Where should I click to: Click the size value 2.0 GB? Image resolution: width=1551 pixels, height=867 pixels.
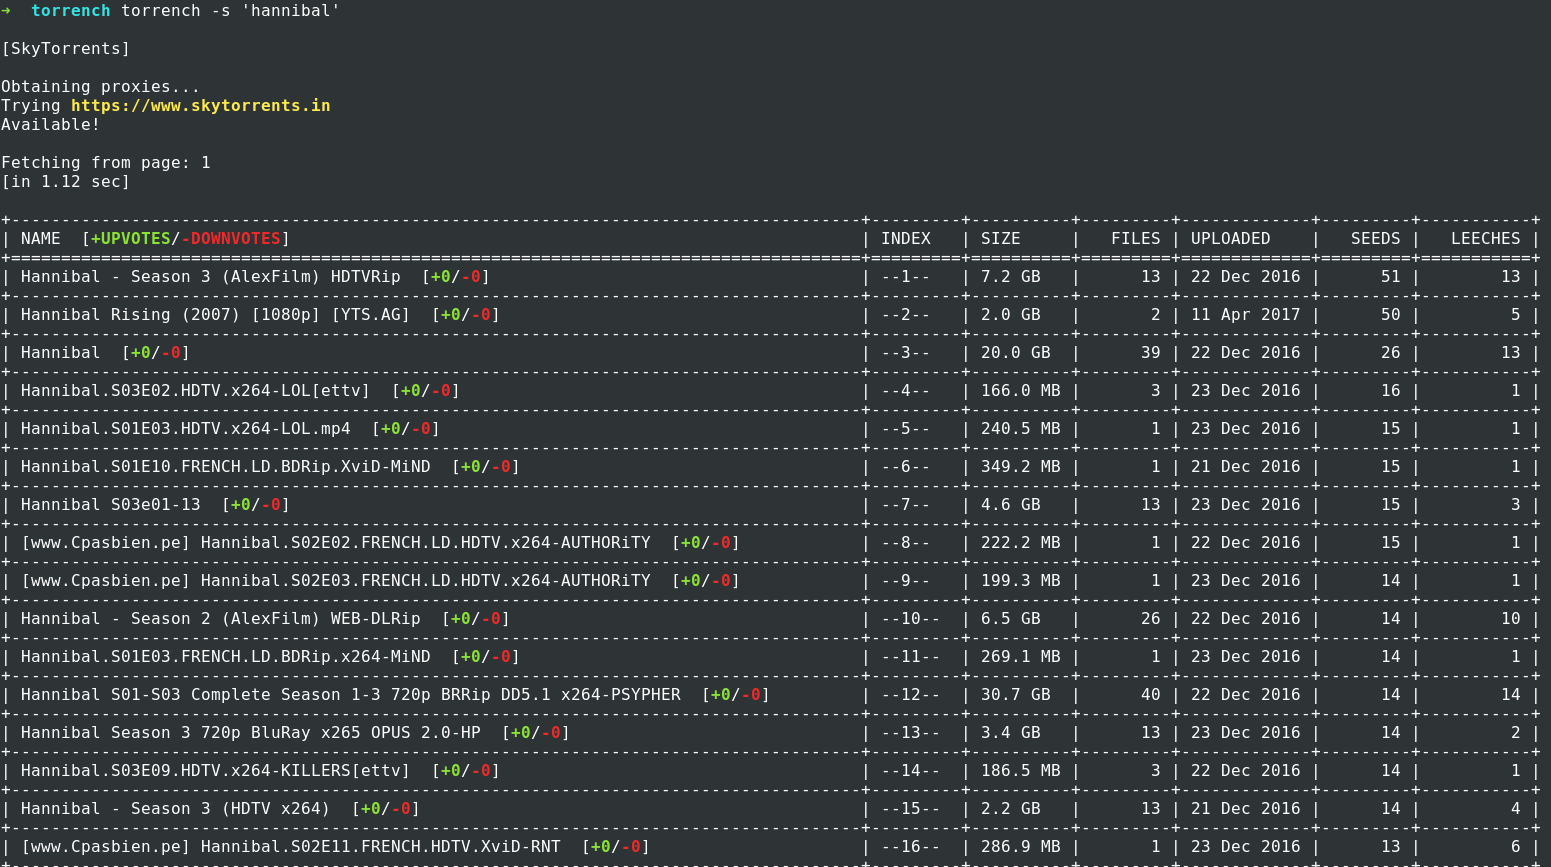pyautogui.click(x=1011, y=314)
